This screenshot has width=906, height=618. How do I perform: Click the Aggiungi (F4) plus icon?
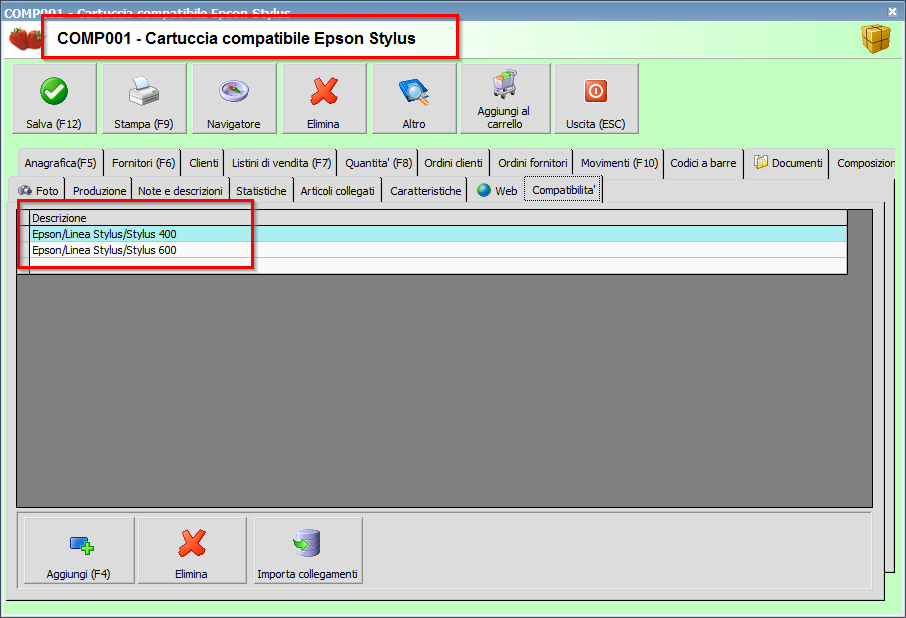[81, 545]
